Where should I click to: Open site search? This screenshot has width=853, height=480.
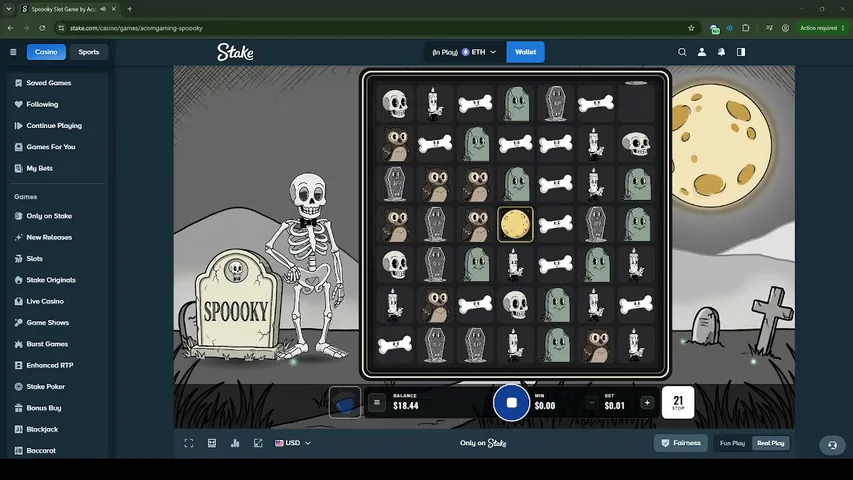(682, 52)
